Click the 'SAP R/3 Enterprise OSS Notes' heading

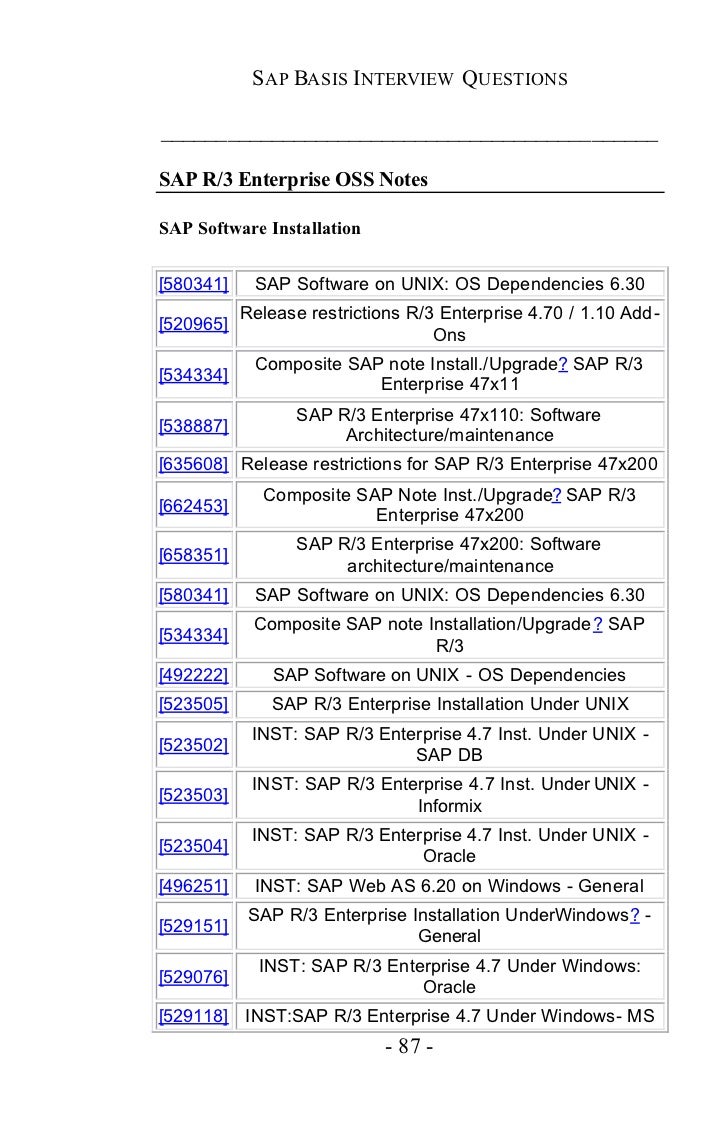point(293,180)
